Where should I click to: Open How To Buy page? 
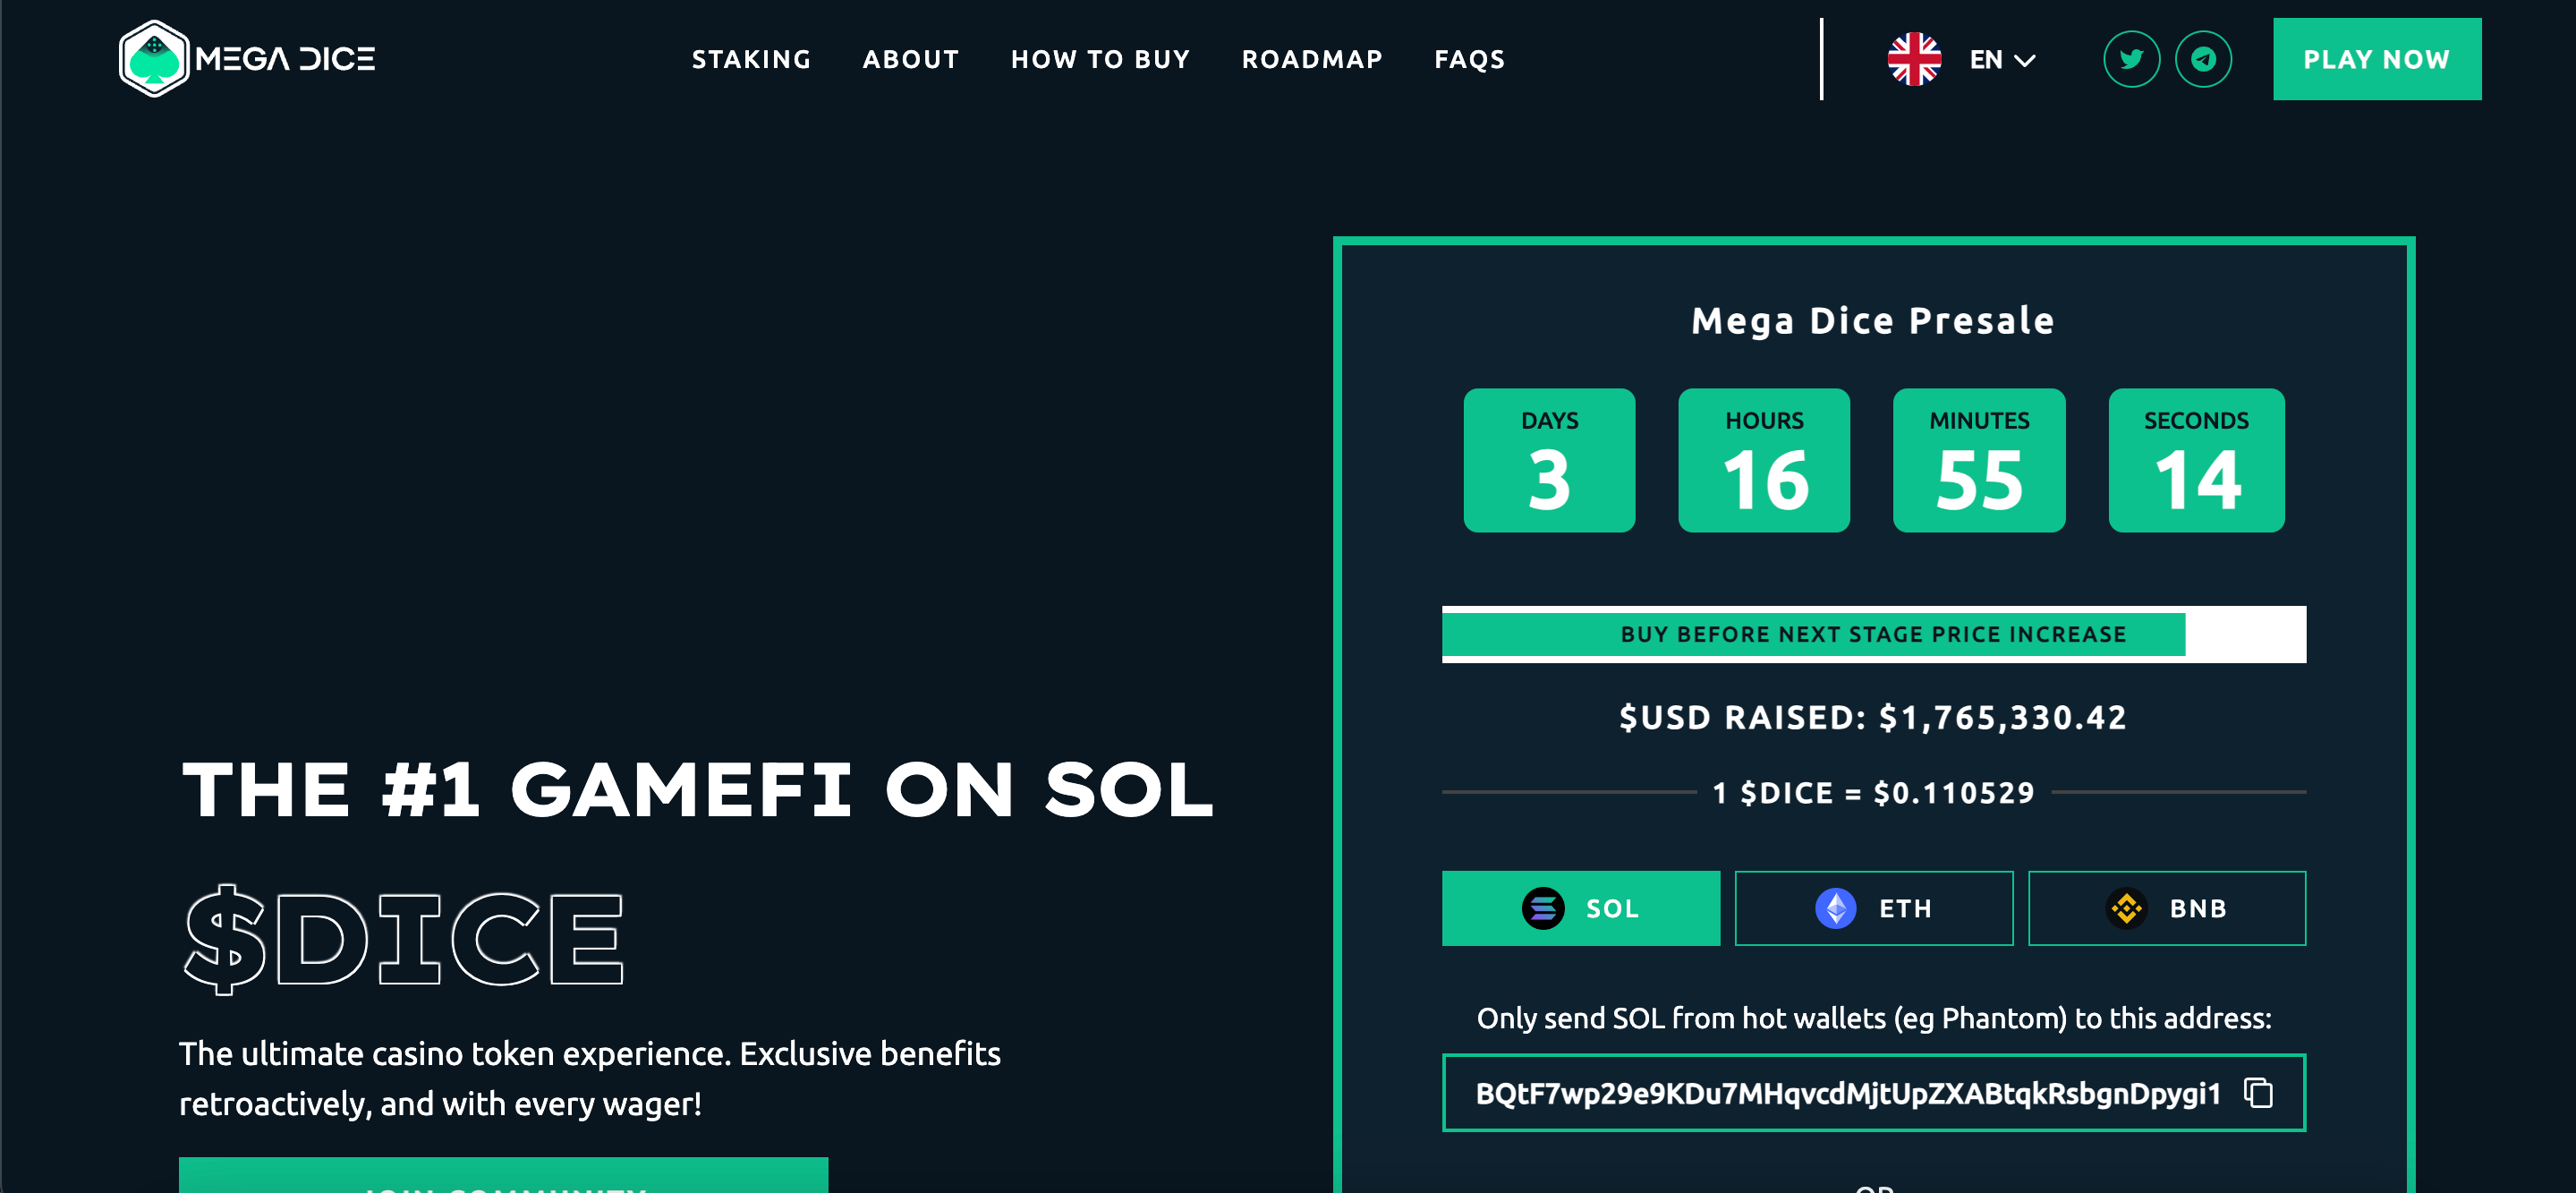pyautogui.click(x=1100, y=60)
